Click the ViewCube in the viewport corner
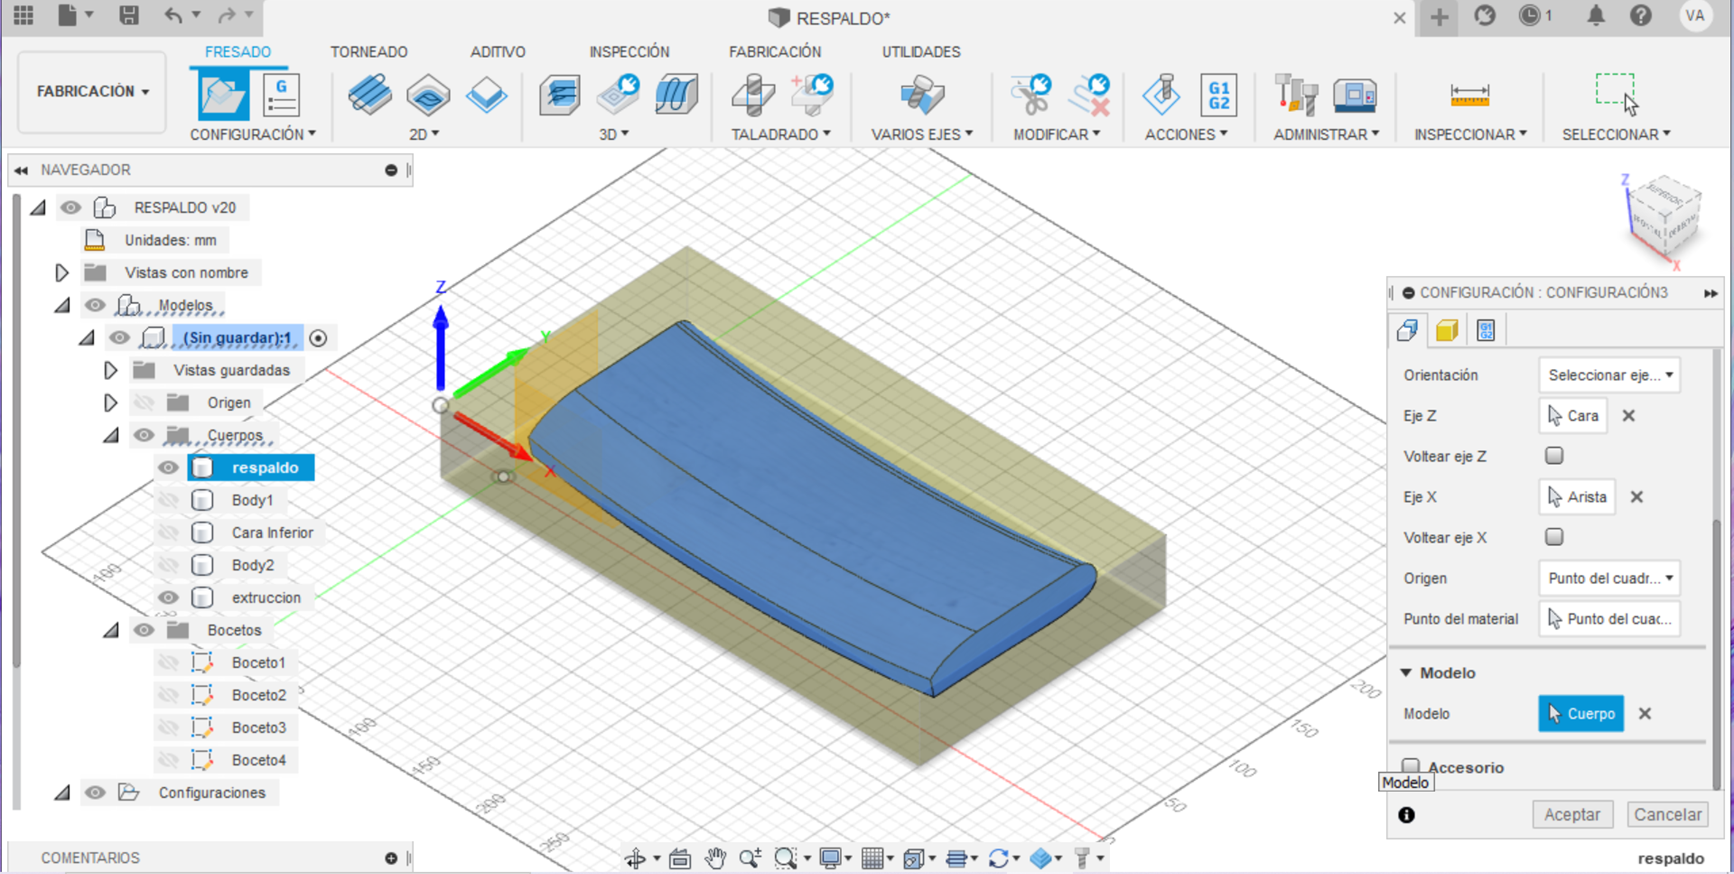This screenshot has height=874, width=1734. [x=1662, y=218]
